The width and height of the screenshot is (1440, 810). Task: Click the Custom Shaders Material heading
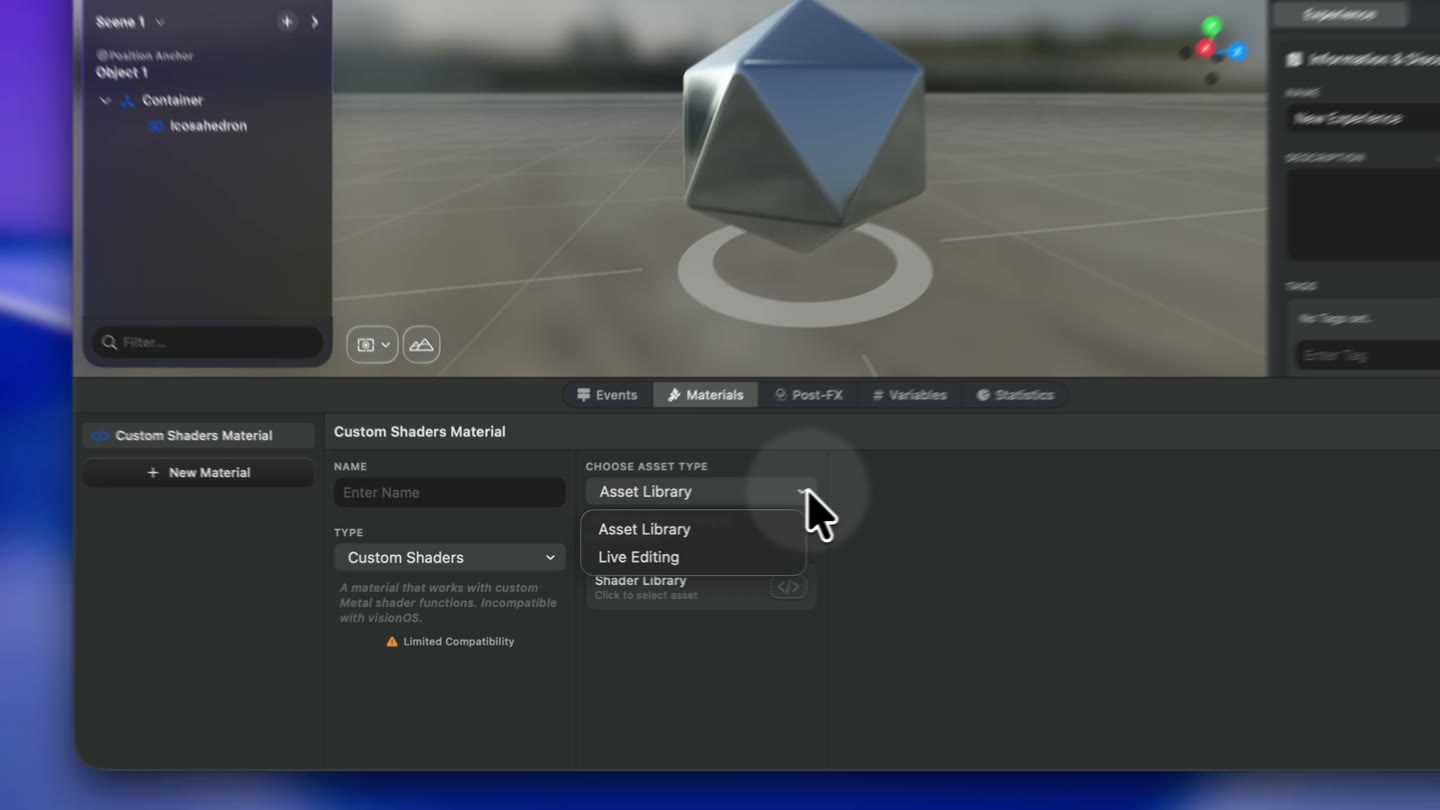(419, 432)
